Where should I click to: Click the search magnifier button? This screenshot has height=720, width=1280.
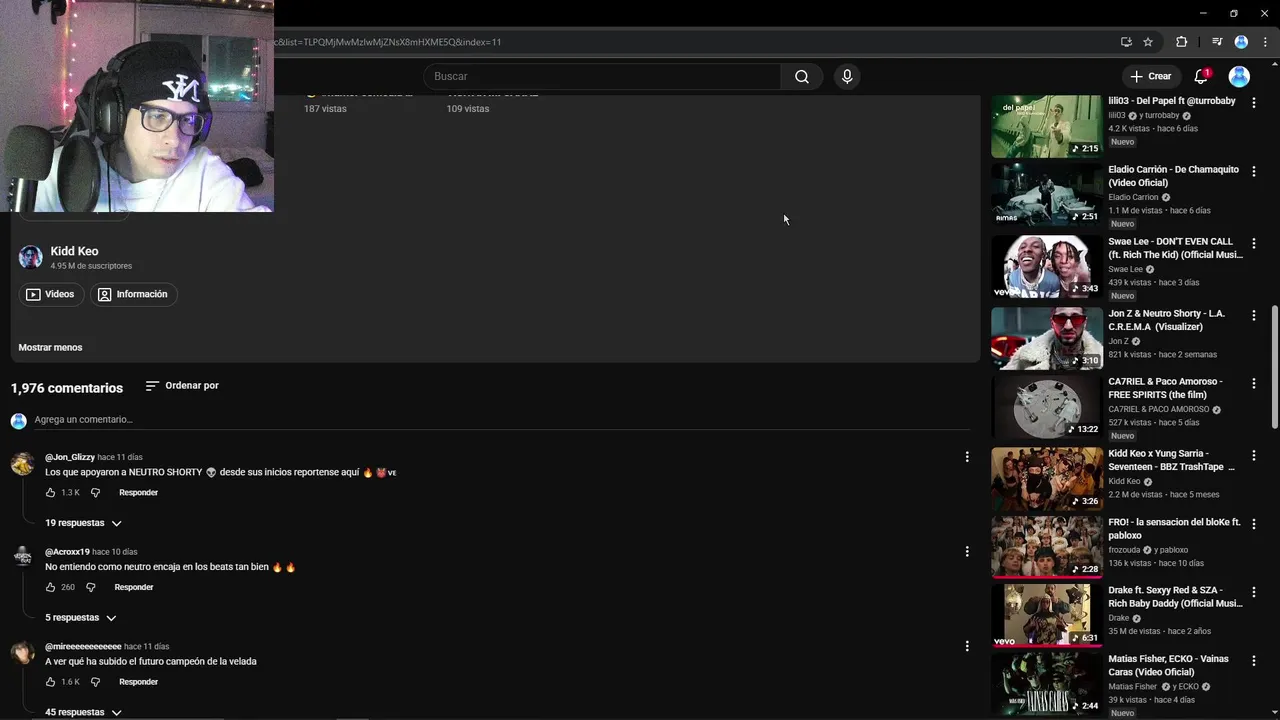pos(802,77)
